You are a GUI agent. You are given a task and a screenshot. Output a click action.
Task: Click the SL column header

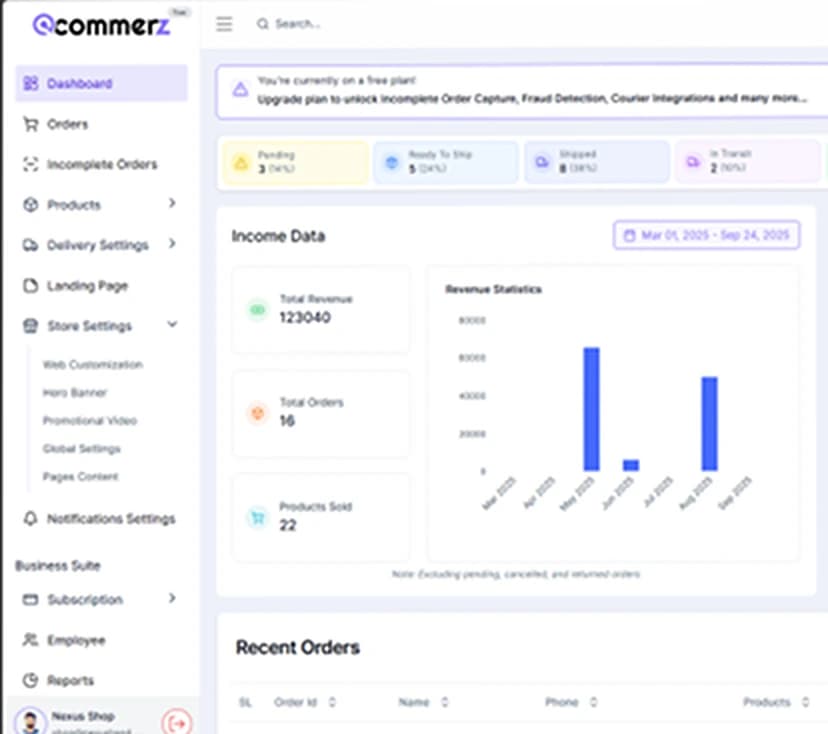245,702
